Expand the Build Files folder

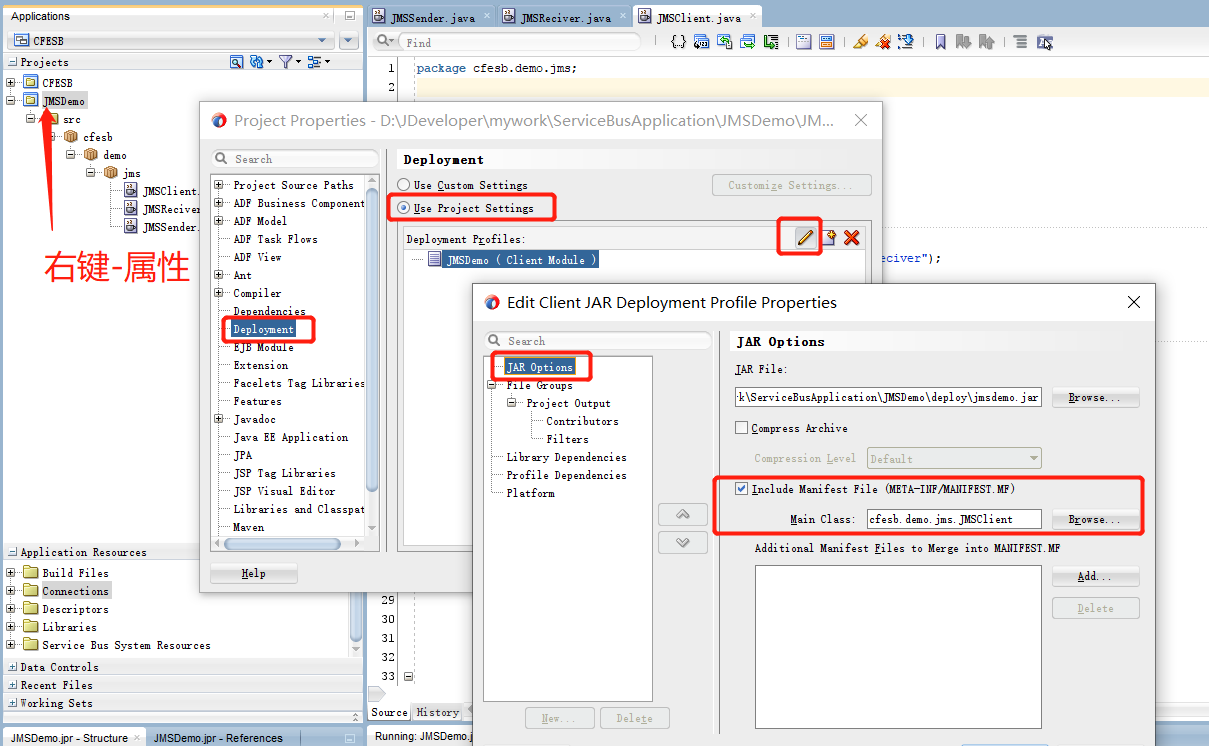[11, 573]
